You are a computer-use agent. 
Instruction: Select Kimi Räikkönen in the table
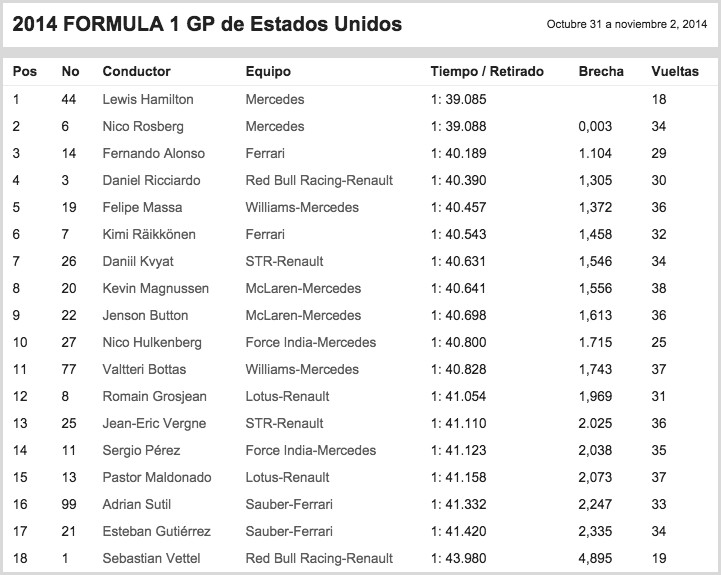pyautogui.click(x=150, y=235)
